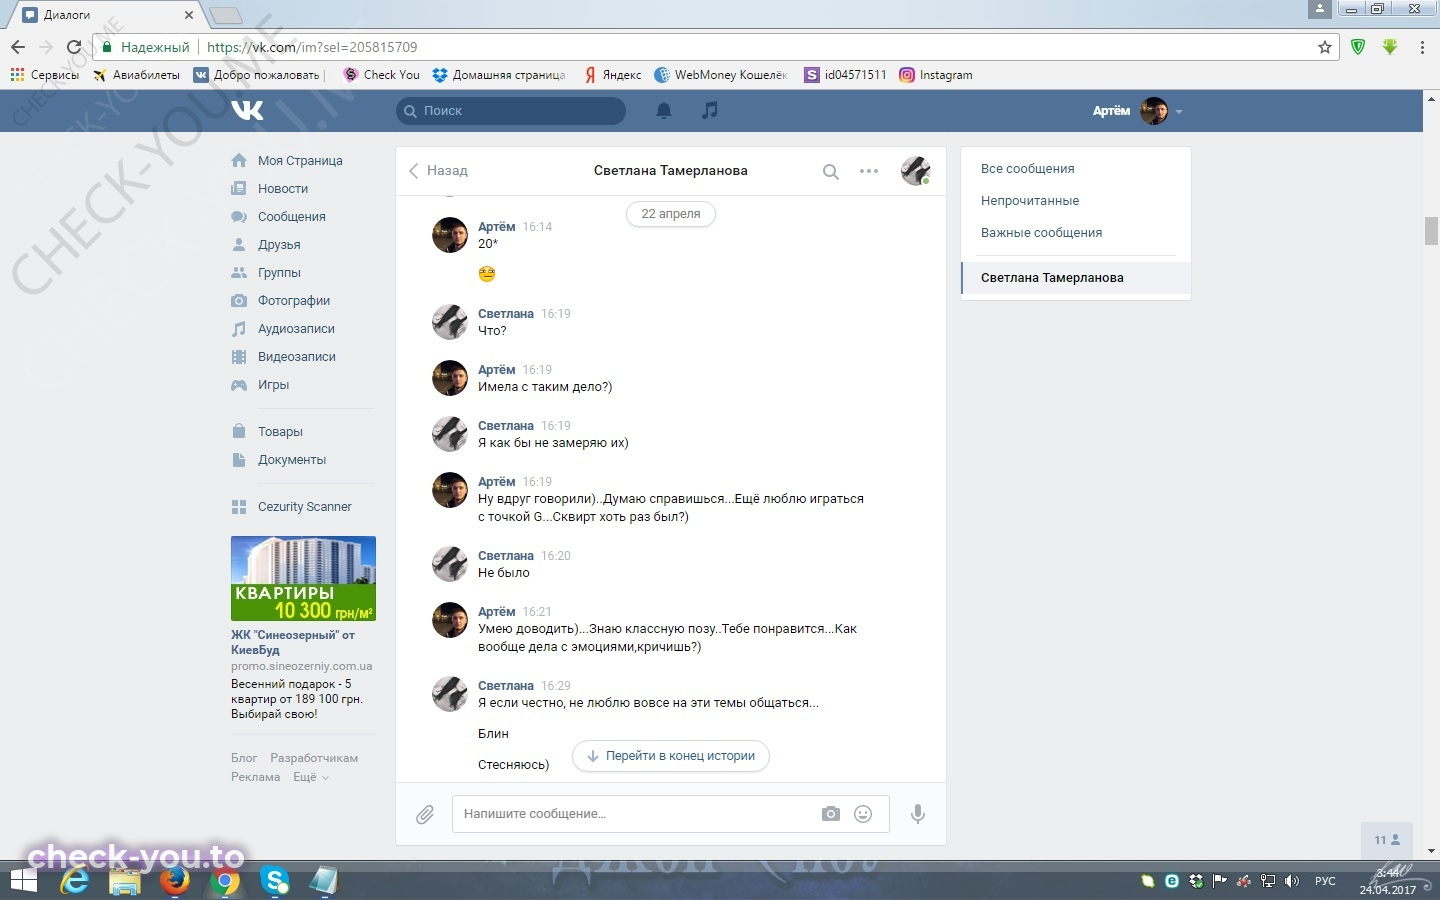Open Документы in the sidebar
The height and width of the screenshot is (900, 1440).
(x=292, y=460)
